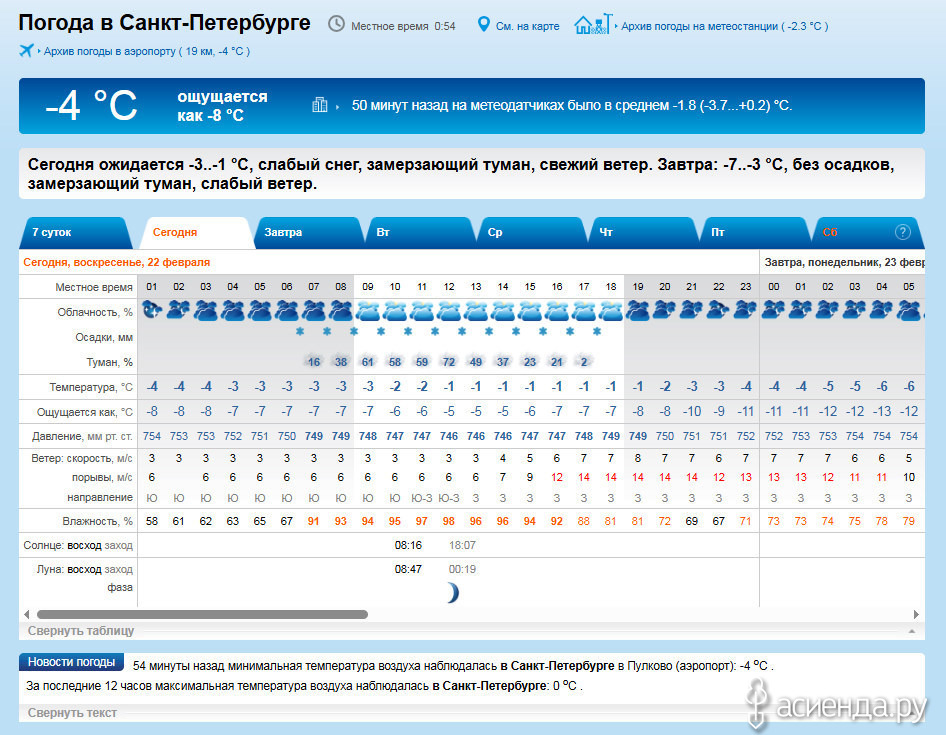Collapse the news text via 'Свернуть текст'
The image size is (946, 735).
pos(72,713)
